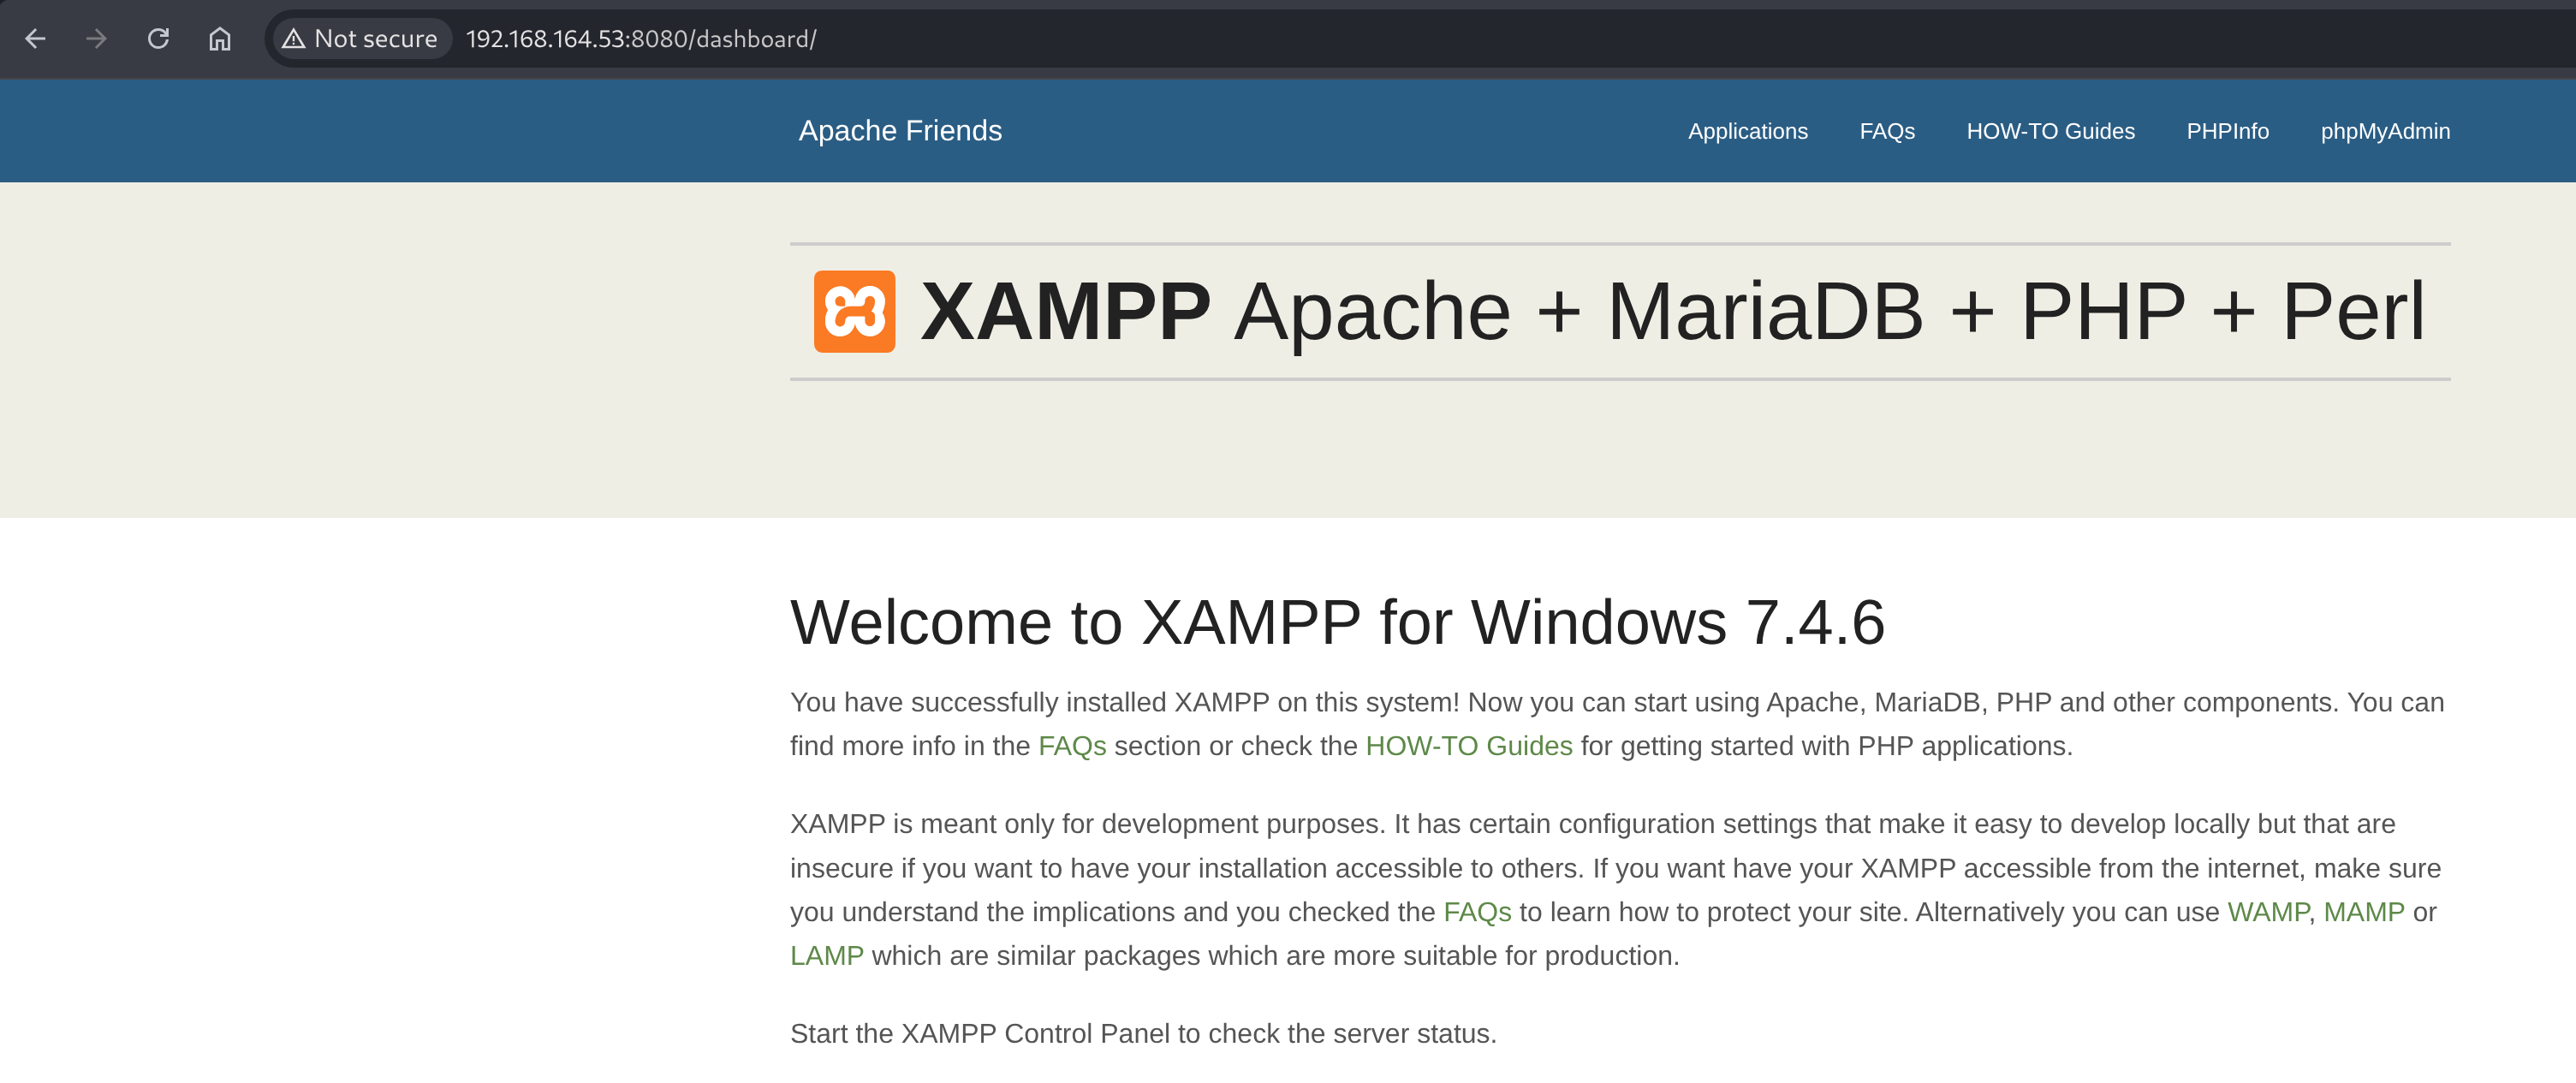The image size is (2576, 1083).
Task: Click the browser home icon
Action: coord(220,39)
